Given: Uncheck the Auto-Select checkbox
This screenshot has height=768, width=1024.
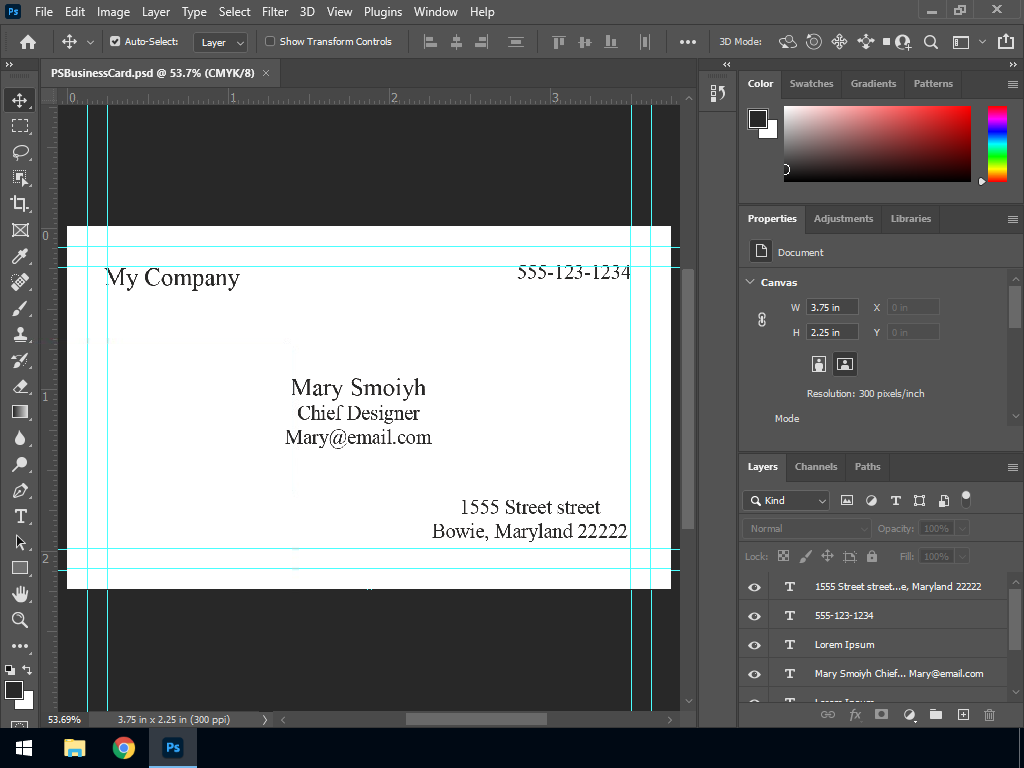Looking at the screenshot, I should pos(115,42).
